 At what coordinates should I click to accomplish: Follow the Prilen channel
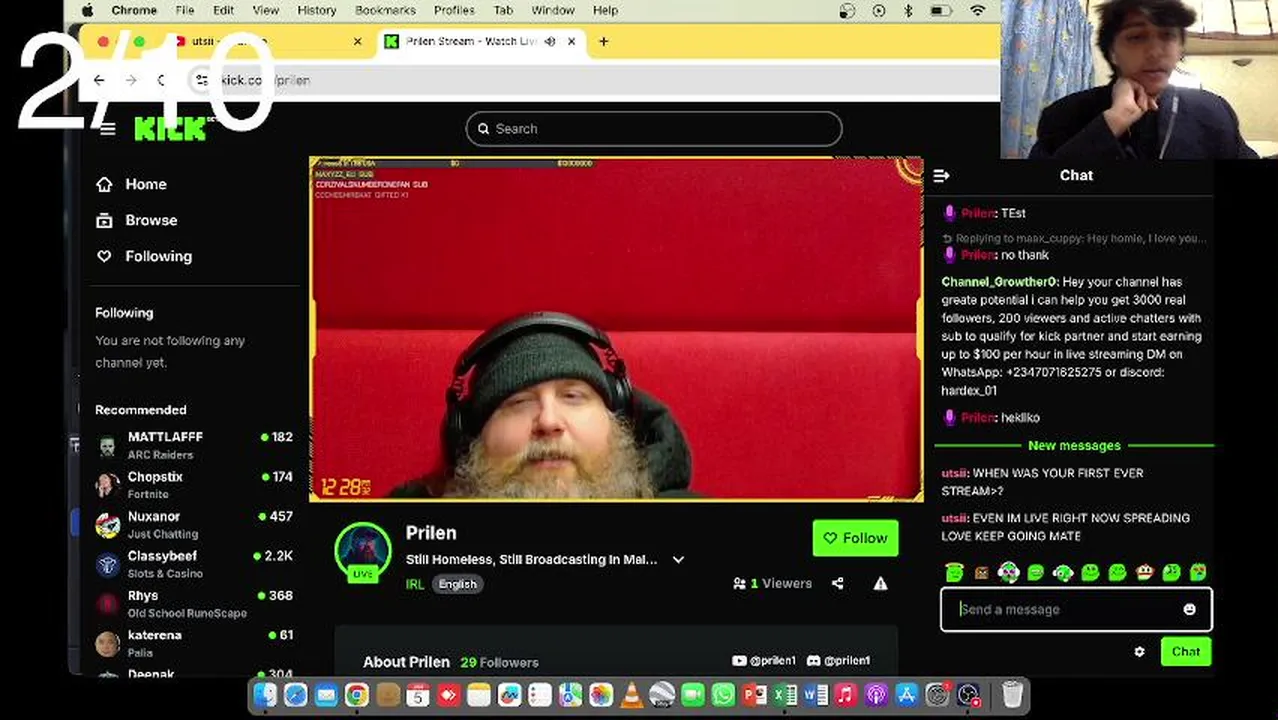[855, 538]
